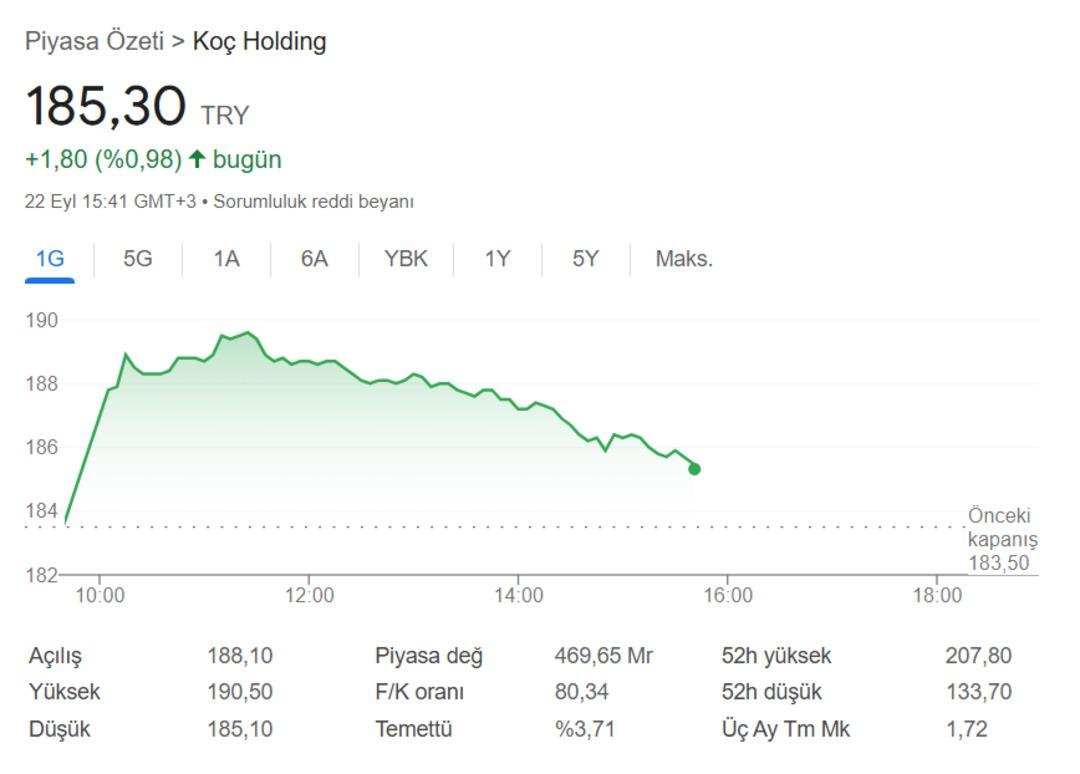
Task: Click the Önceki kapanış 183,50 label
Action: click(x=1002, y=539)
